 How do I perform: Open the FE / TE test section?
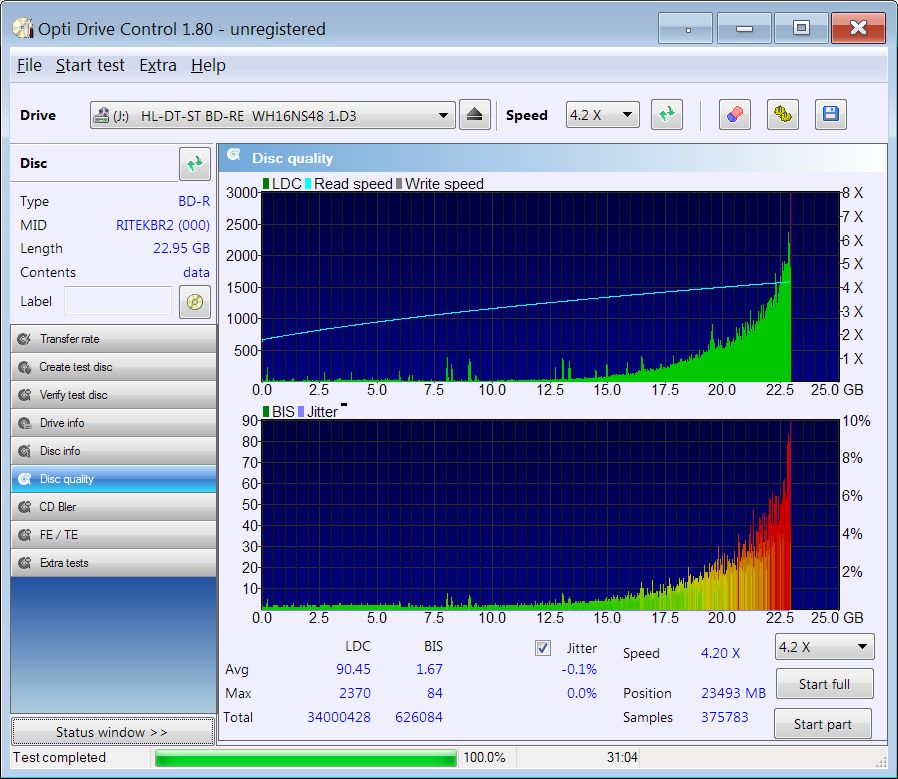113,535
